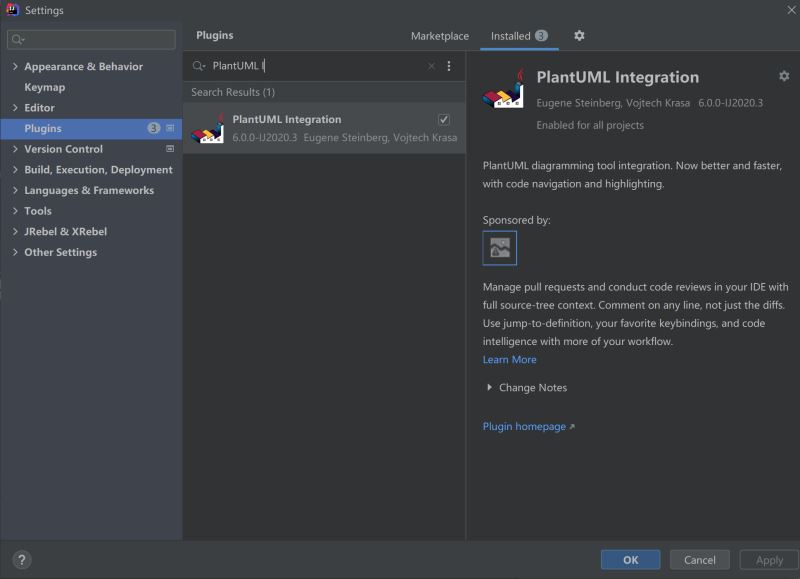
Task: Open the plugin search options menu
Action: 449,66
